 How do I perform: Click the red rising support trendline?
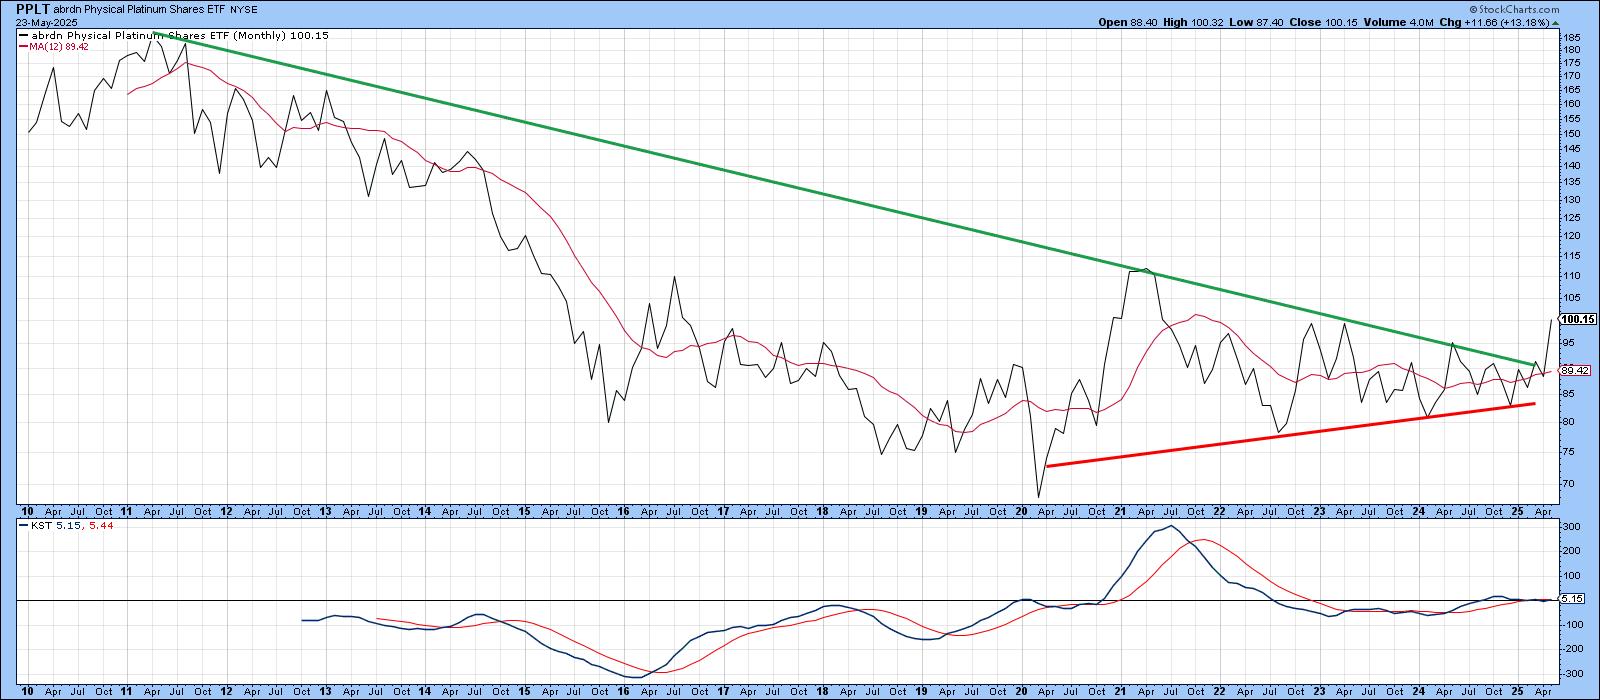point(1290,435)
